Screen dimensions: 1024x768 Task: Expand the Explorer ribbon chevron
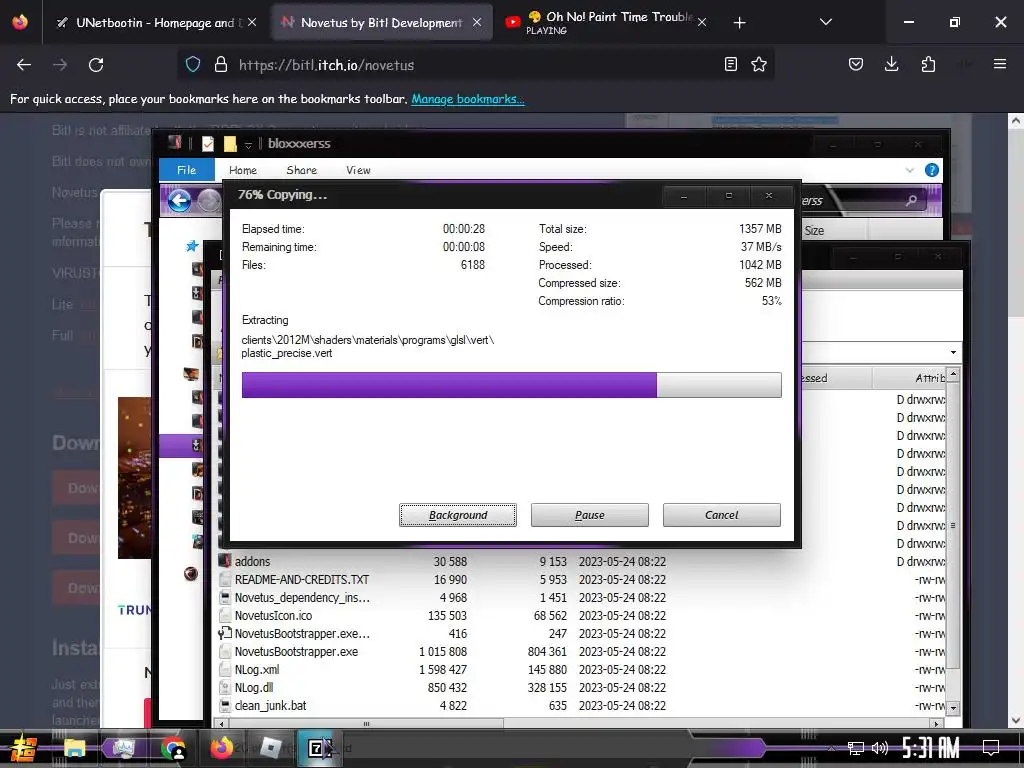click(910, 170)
